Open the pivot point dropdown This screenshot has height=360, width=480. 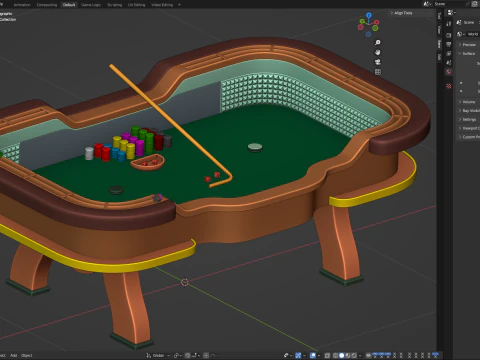[x=178, y=355]
